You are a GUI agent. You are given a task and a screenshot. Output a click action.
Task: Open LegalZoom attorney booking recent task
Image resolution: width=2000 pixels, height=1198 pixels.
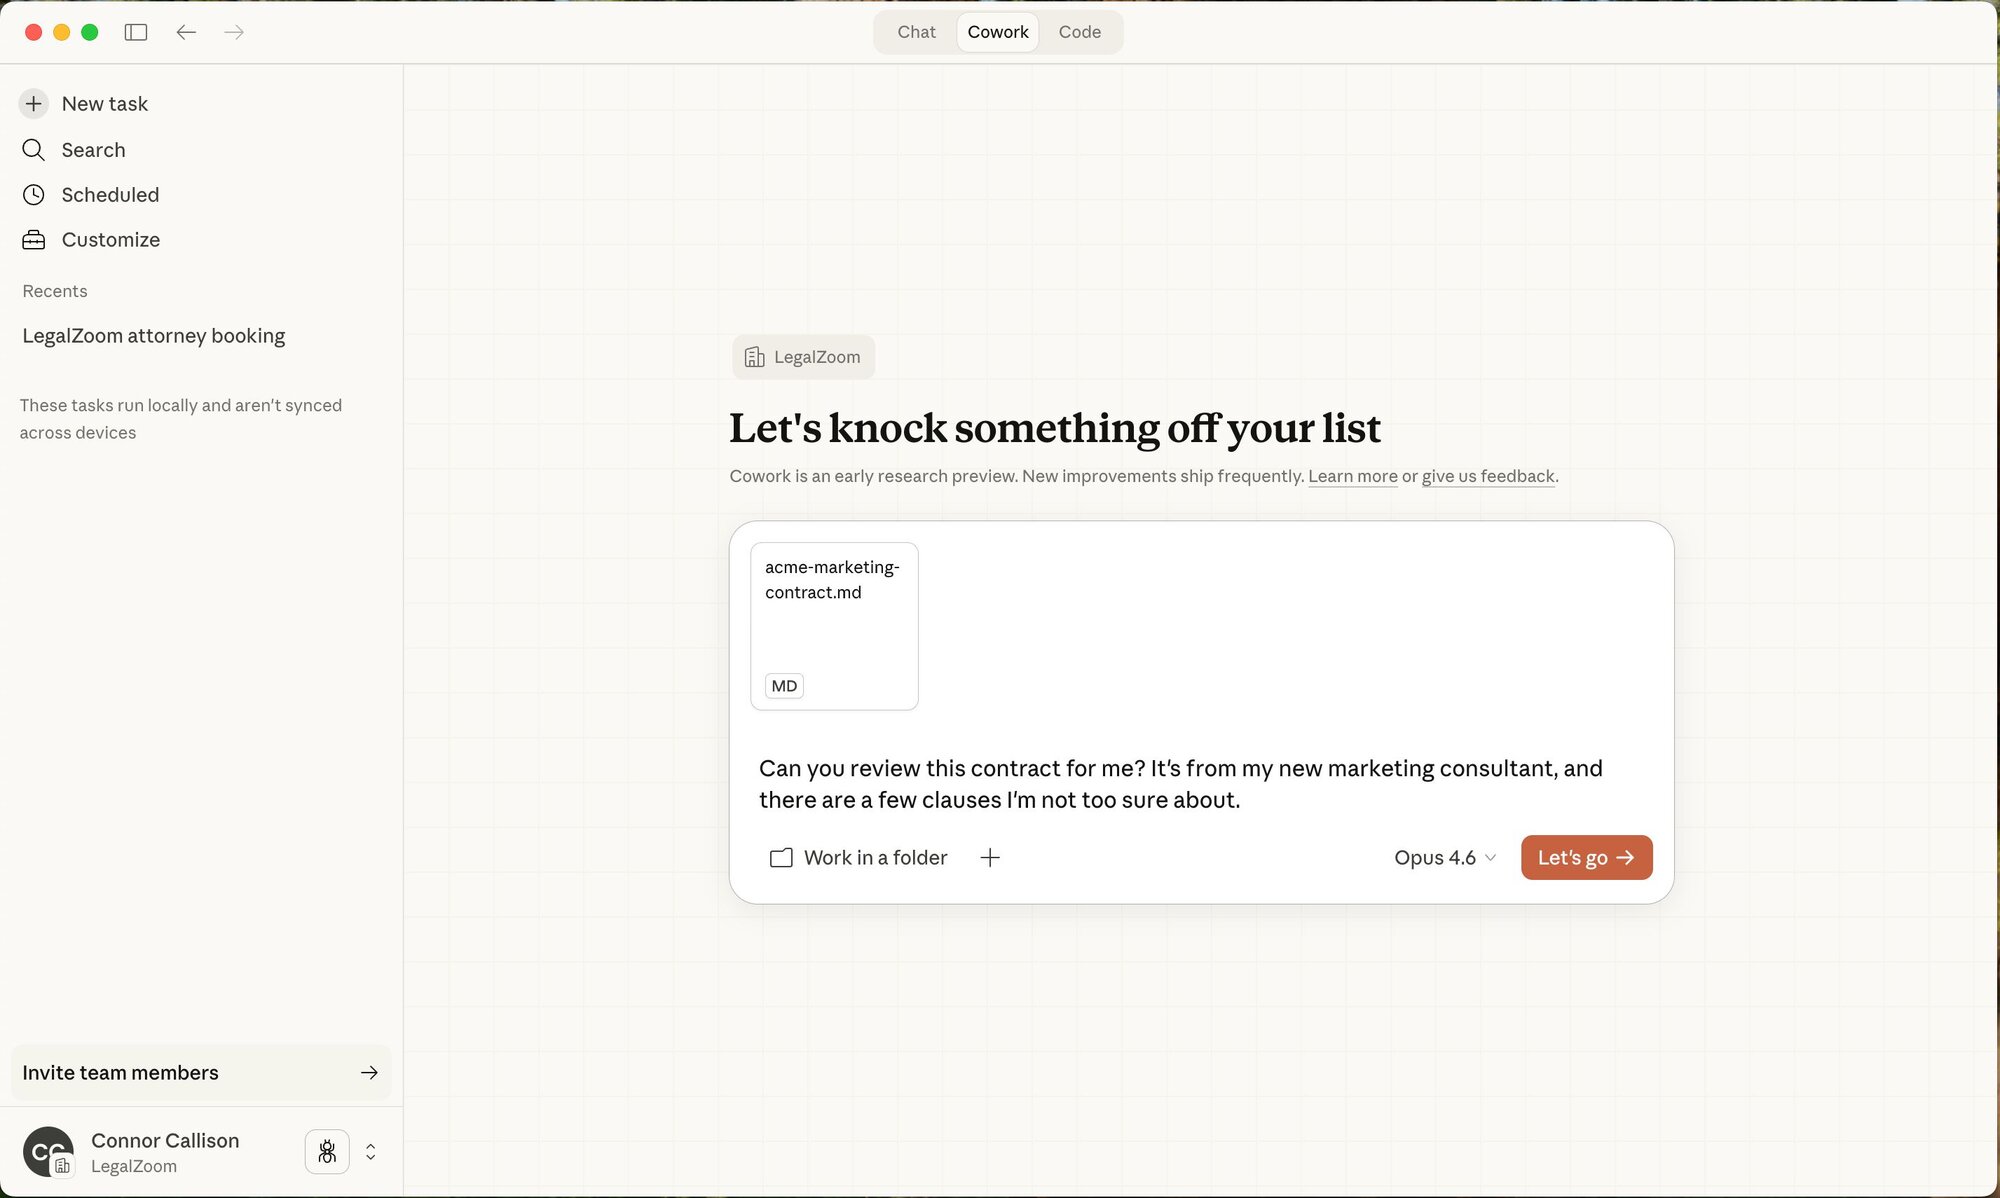coord(154,336)
